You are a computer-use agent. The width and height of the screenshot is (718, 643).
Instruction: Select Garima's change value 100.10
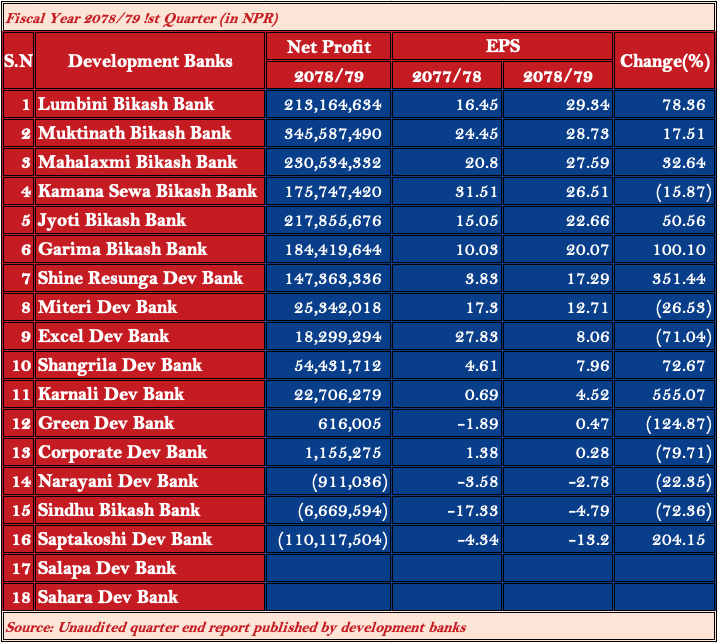point(664,249)
